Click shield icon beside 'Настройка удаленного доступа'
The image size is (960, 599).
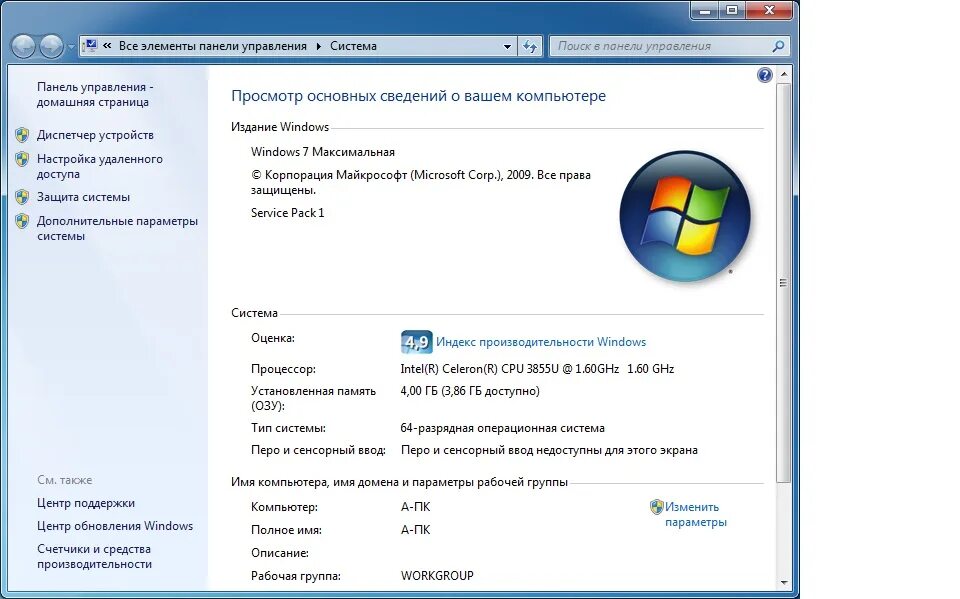[x=22, y=159]
